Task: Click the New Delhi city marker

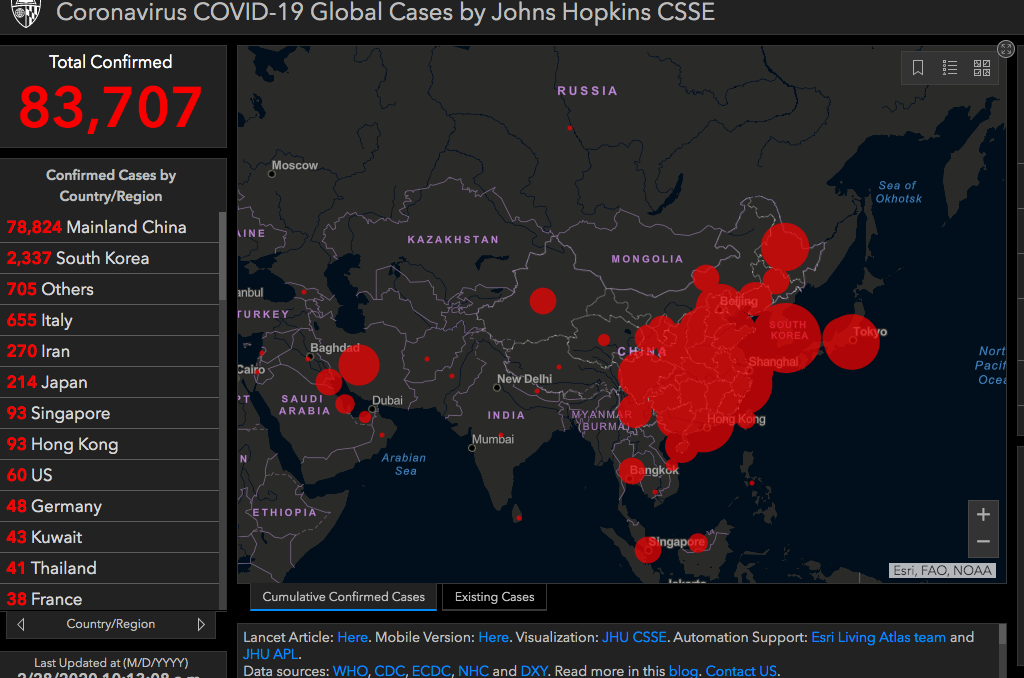Action: point(497,388)
